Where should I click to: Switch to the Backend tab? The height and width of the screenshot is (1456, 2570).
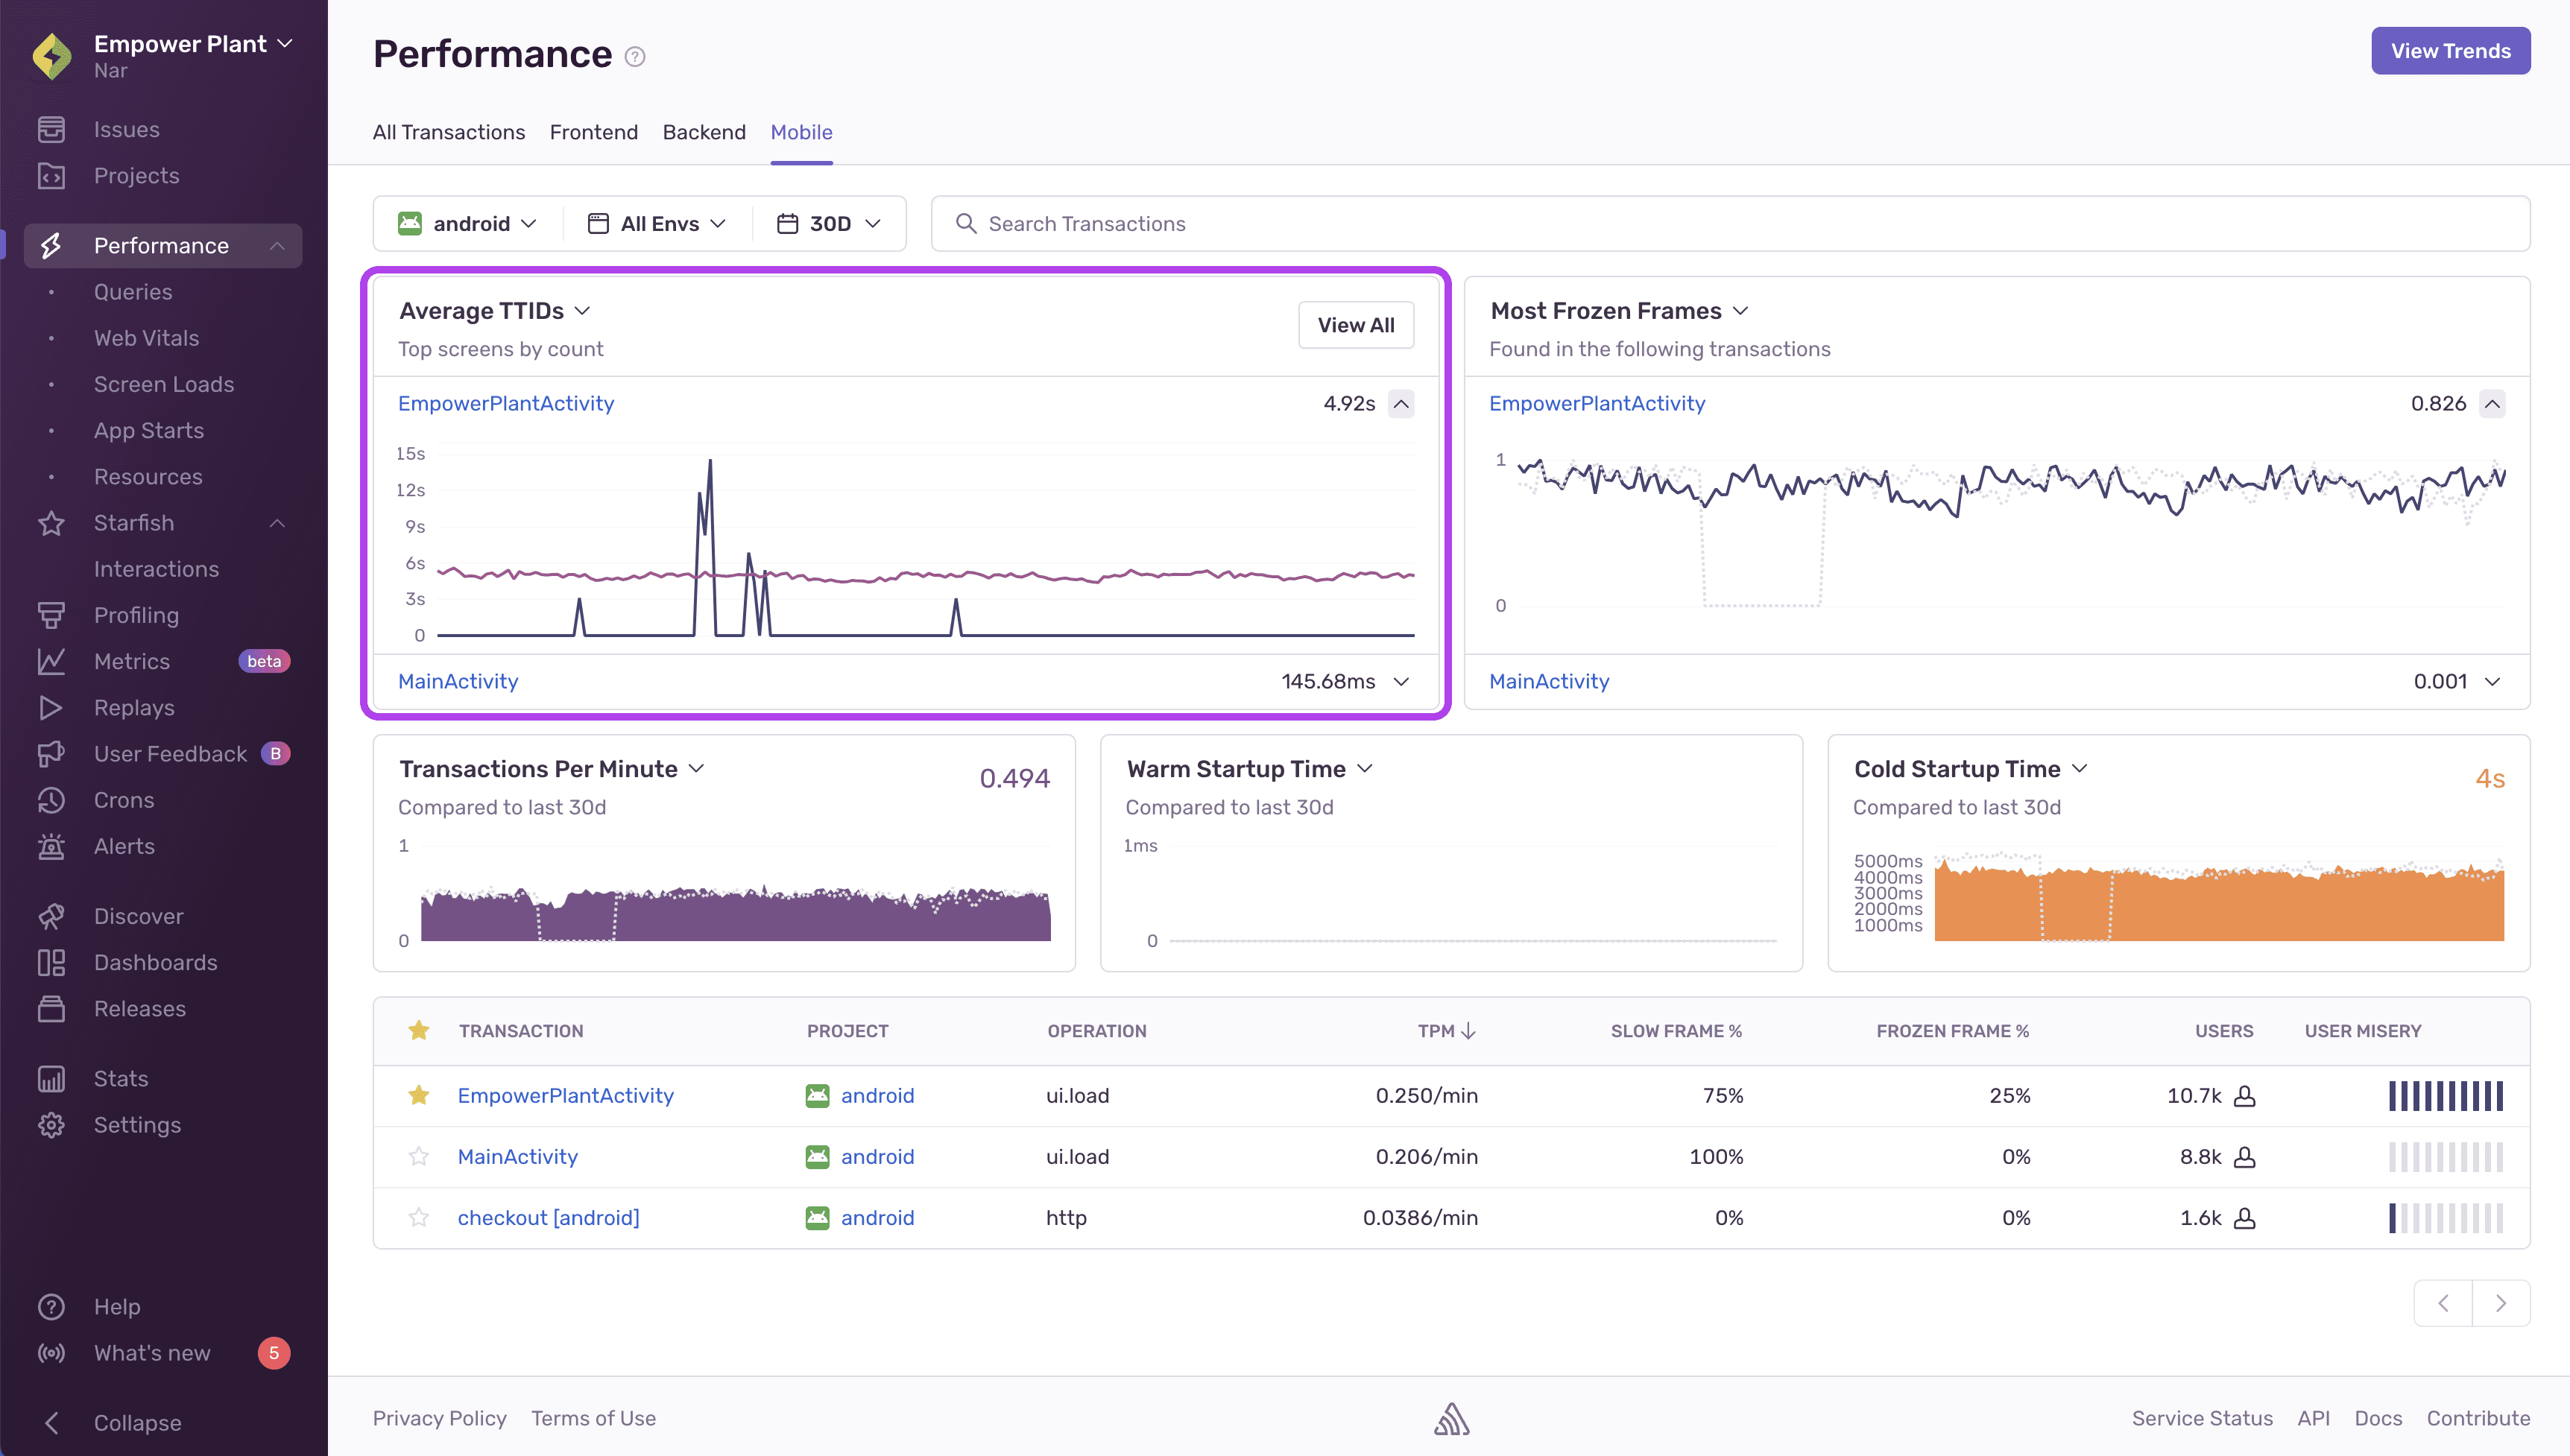[x=704, y=132]
